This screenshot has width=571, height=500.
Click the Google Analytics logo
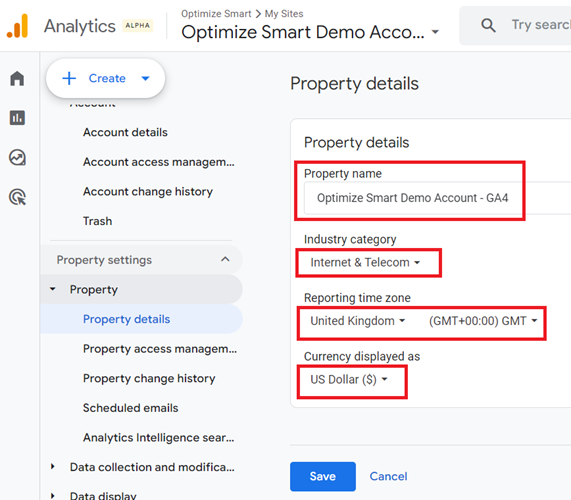[17, 26]
